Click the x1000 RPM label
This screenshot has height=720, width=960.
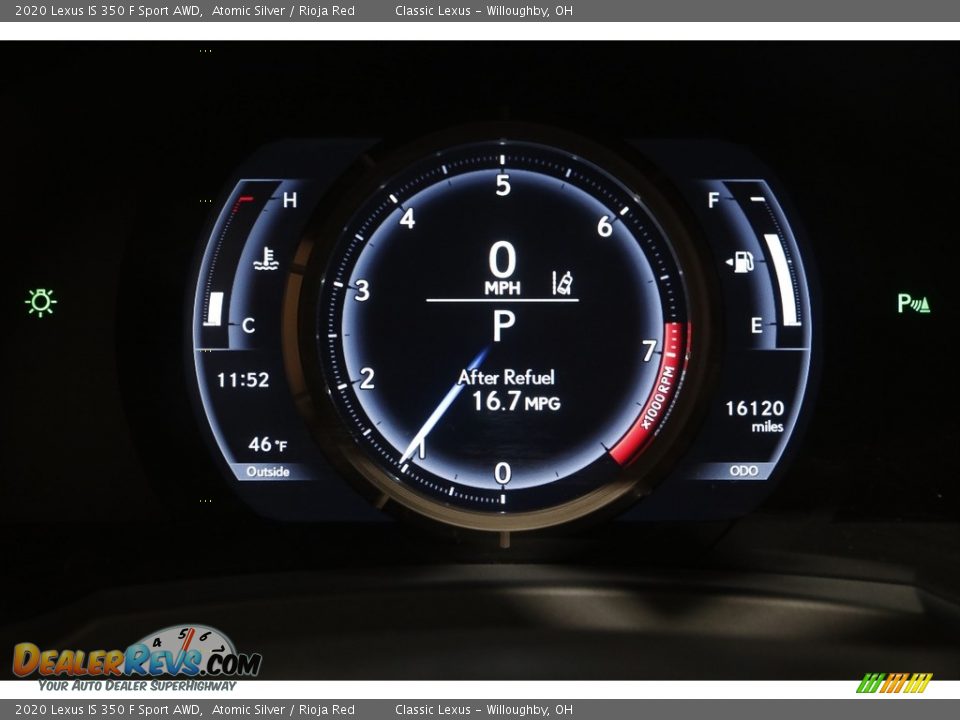coord(659,399)
